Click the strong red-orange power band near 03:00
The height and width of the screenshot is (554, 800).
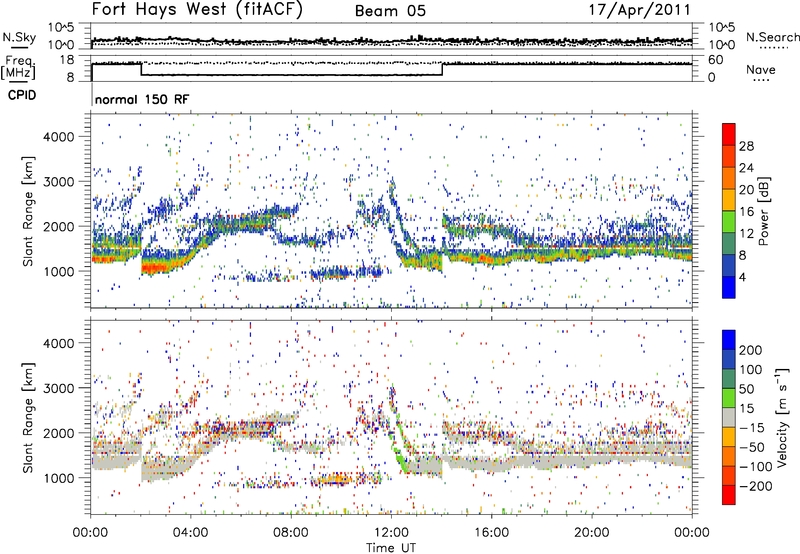tap(157, 266)
